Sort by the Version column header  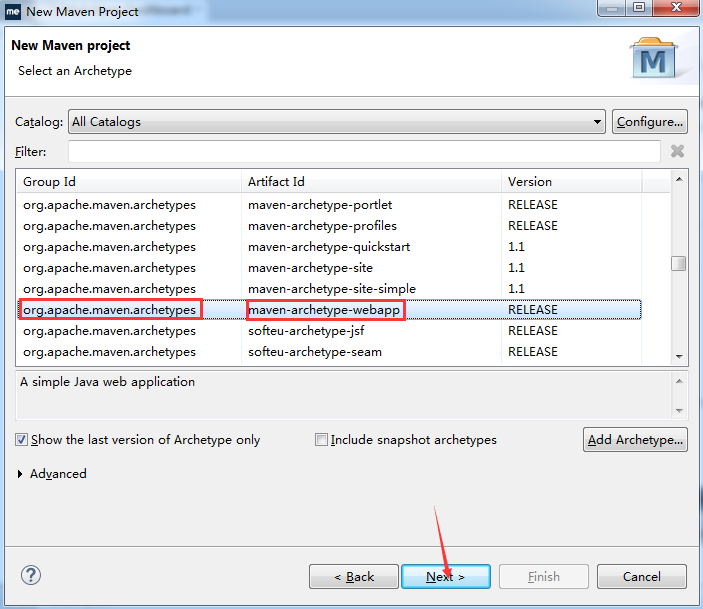572,182
